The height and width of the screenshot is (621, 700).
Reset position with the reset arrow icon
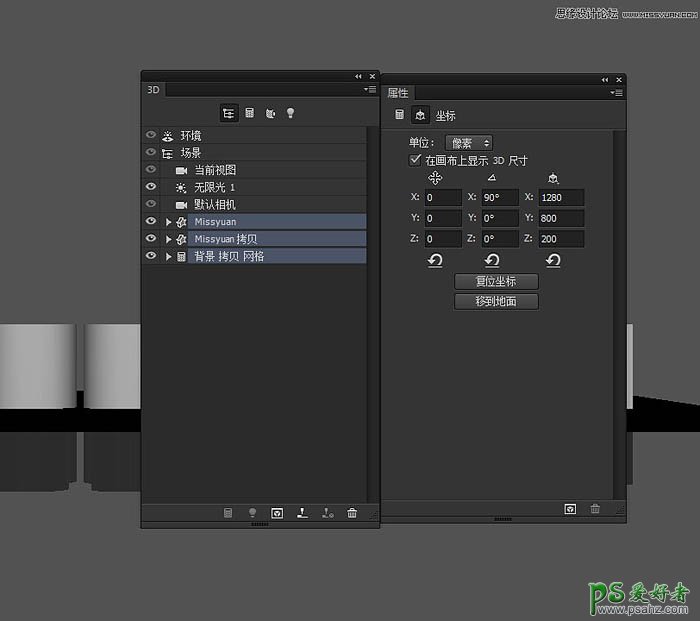point(435,260)
